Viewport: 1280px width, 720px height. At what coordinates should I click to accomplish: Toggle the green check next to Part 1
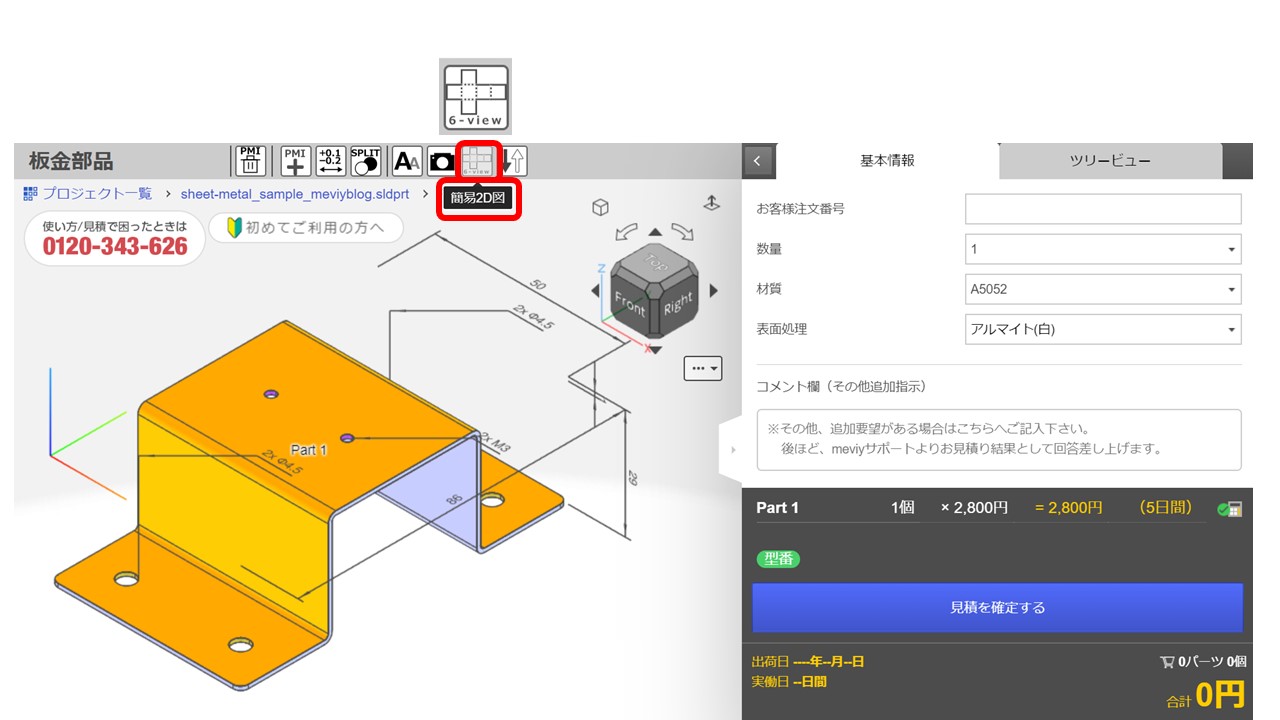coord(1225,508)
